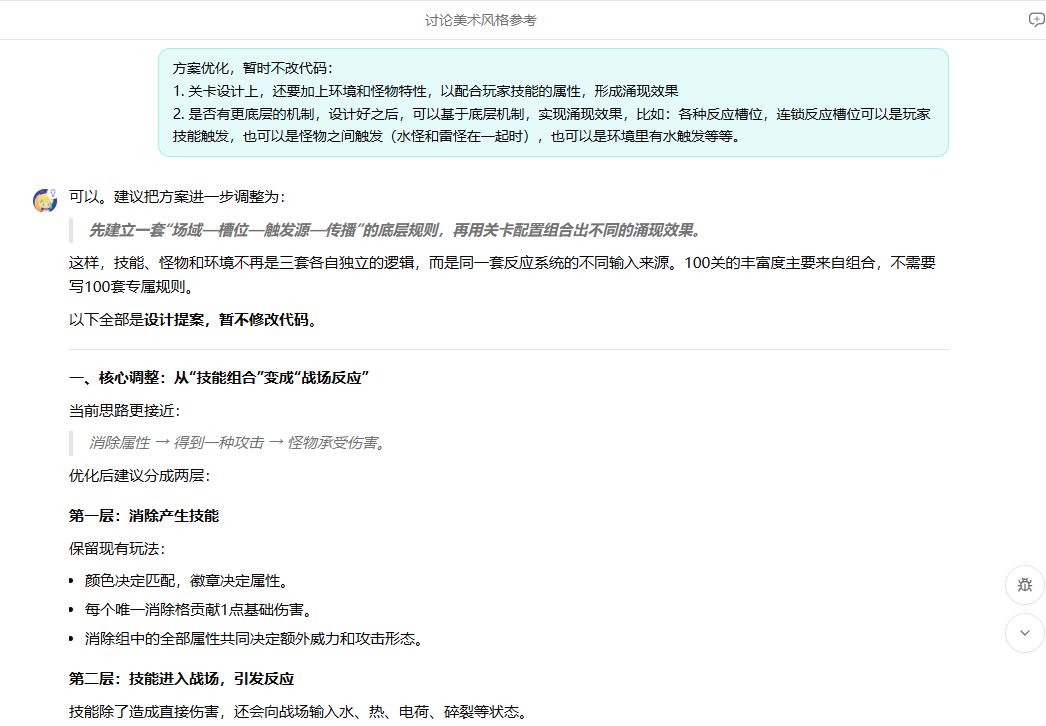This screenshot has width=1046, height=726.
Task: Click the scroll-to-bottom chevron button
Action: 1025,633
